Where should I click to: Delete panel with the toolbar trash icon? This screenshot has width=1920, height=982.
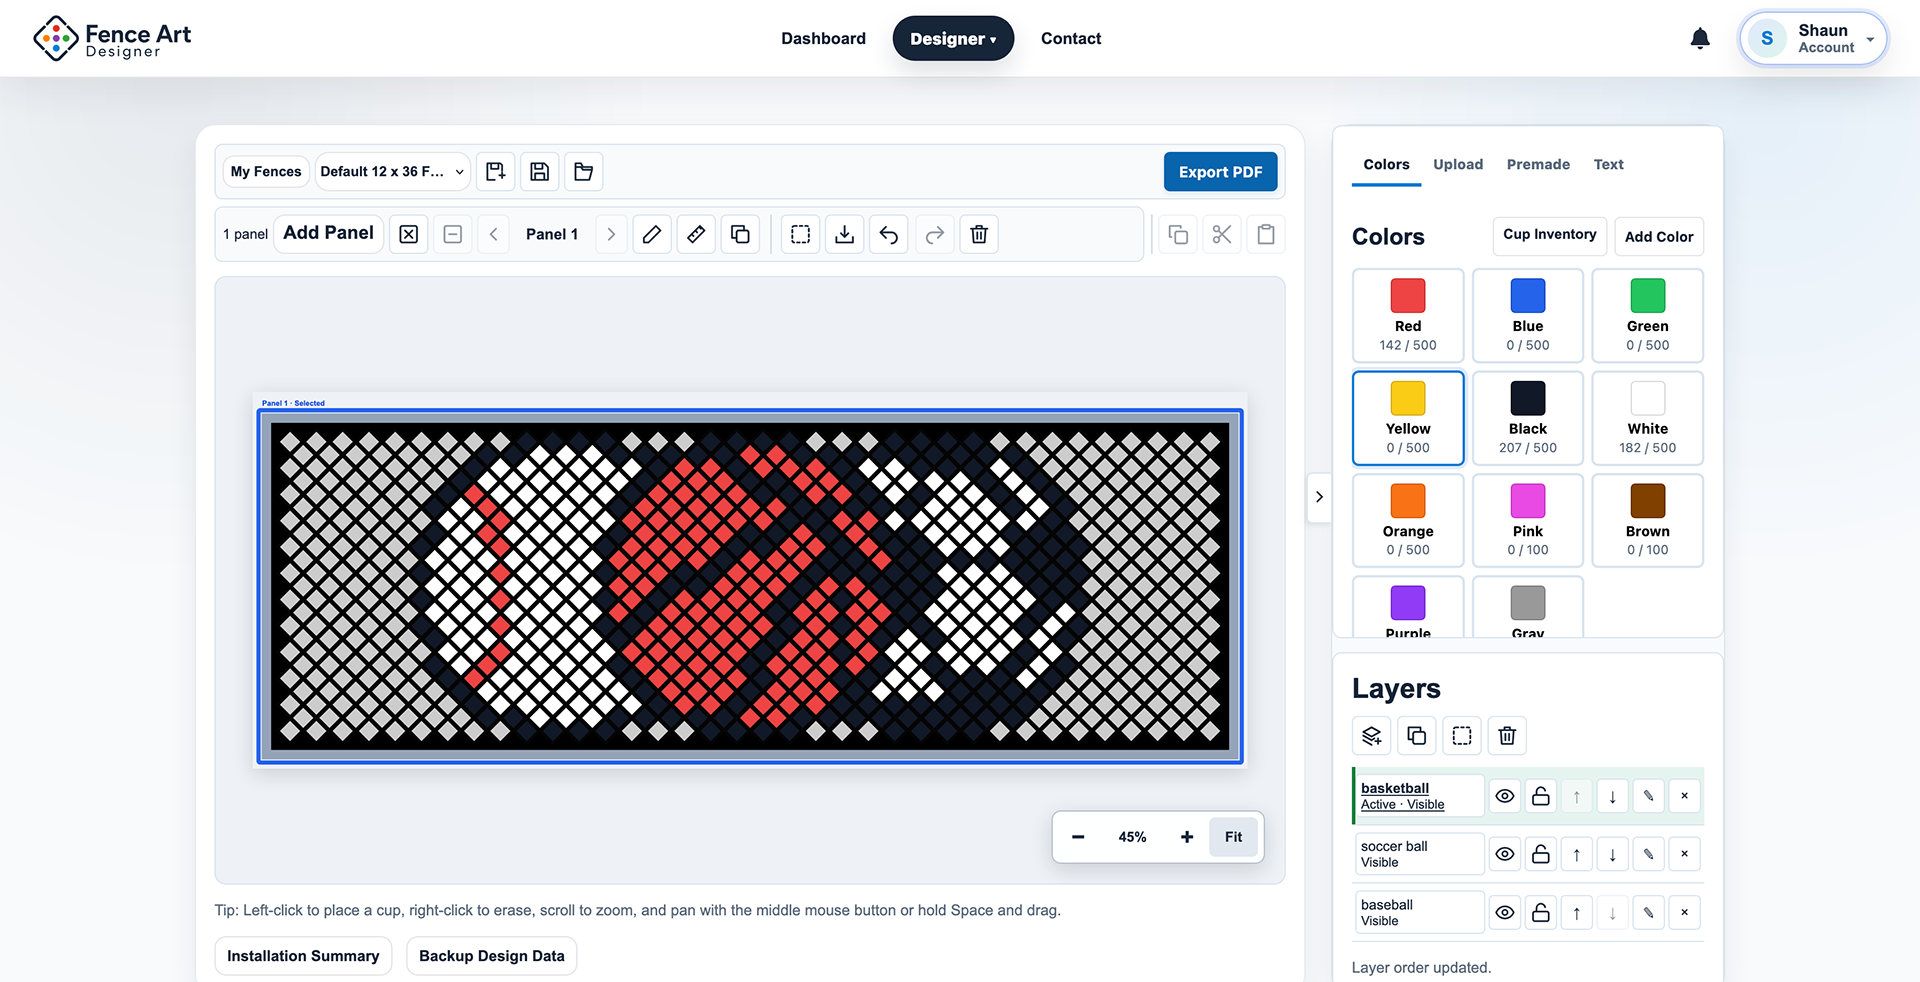(980, 234)
